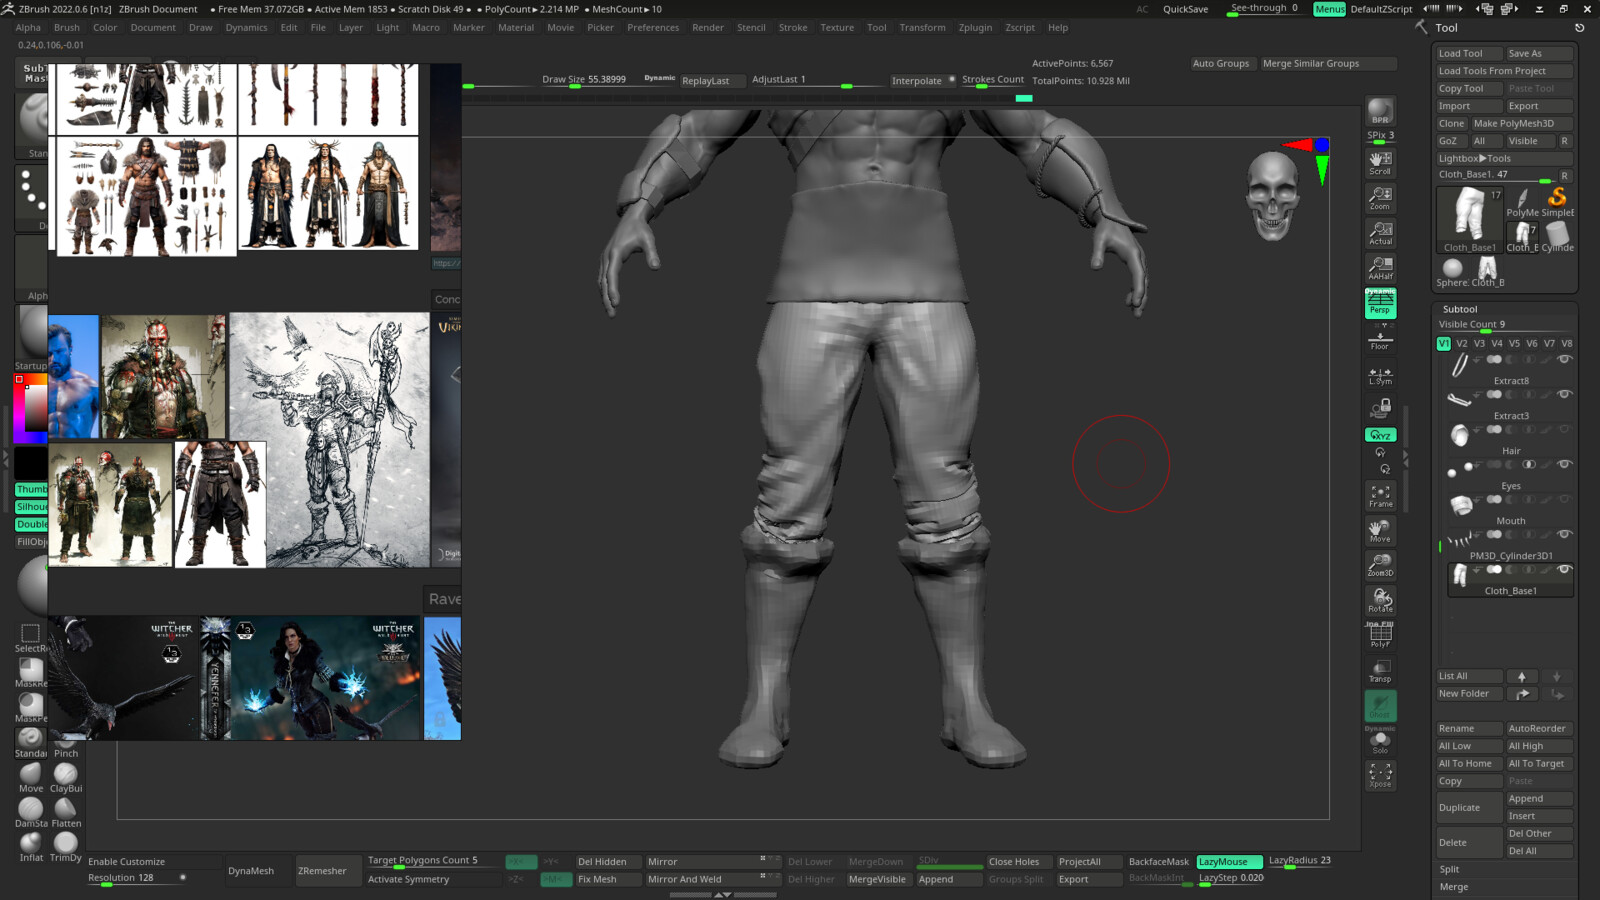The image size is (1600, 900).
Task: Click the main color picker swatch
Action: point(31,408)
